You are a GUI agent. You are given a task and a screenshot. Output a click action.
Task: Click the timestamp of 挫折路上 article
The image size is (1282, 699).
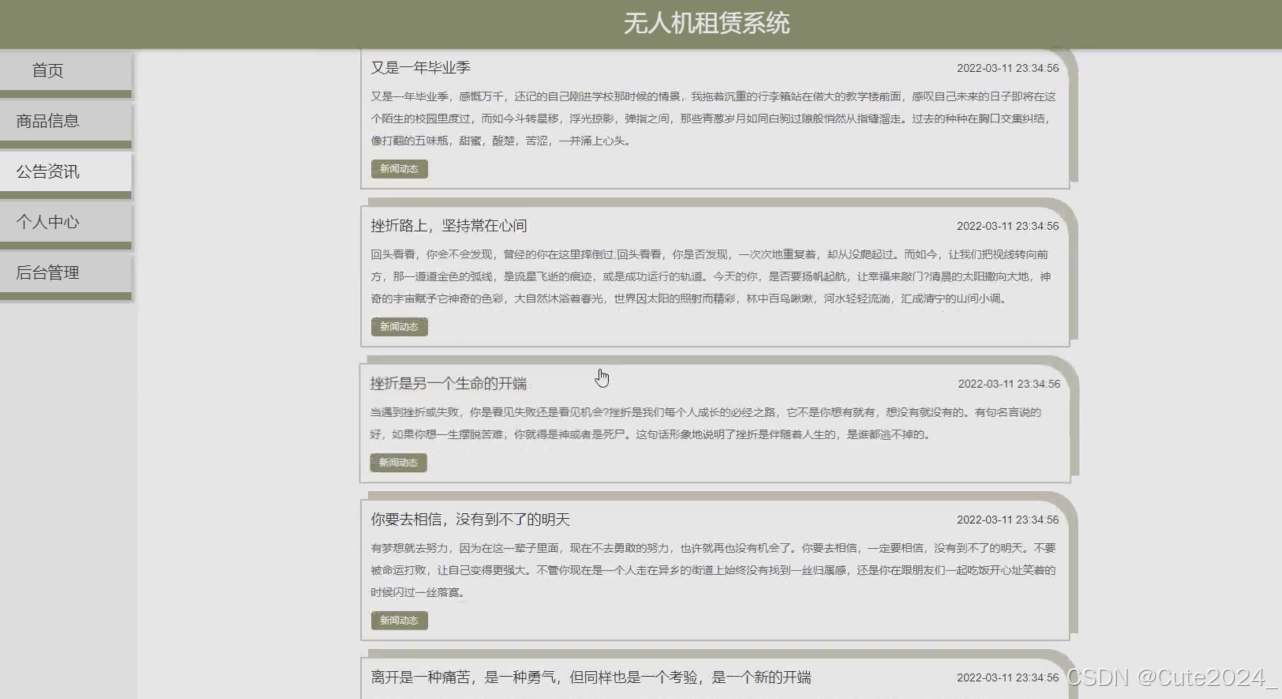[x=1008, y=227]
